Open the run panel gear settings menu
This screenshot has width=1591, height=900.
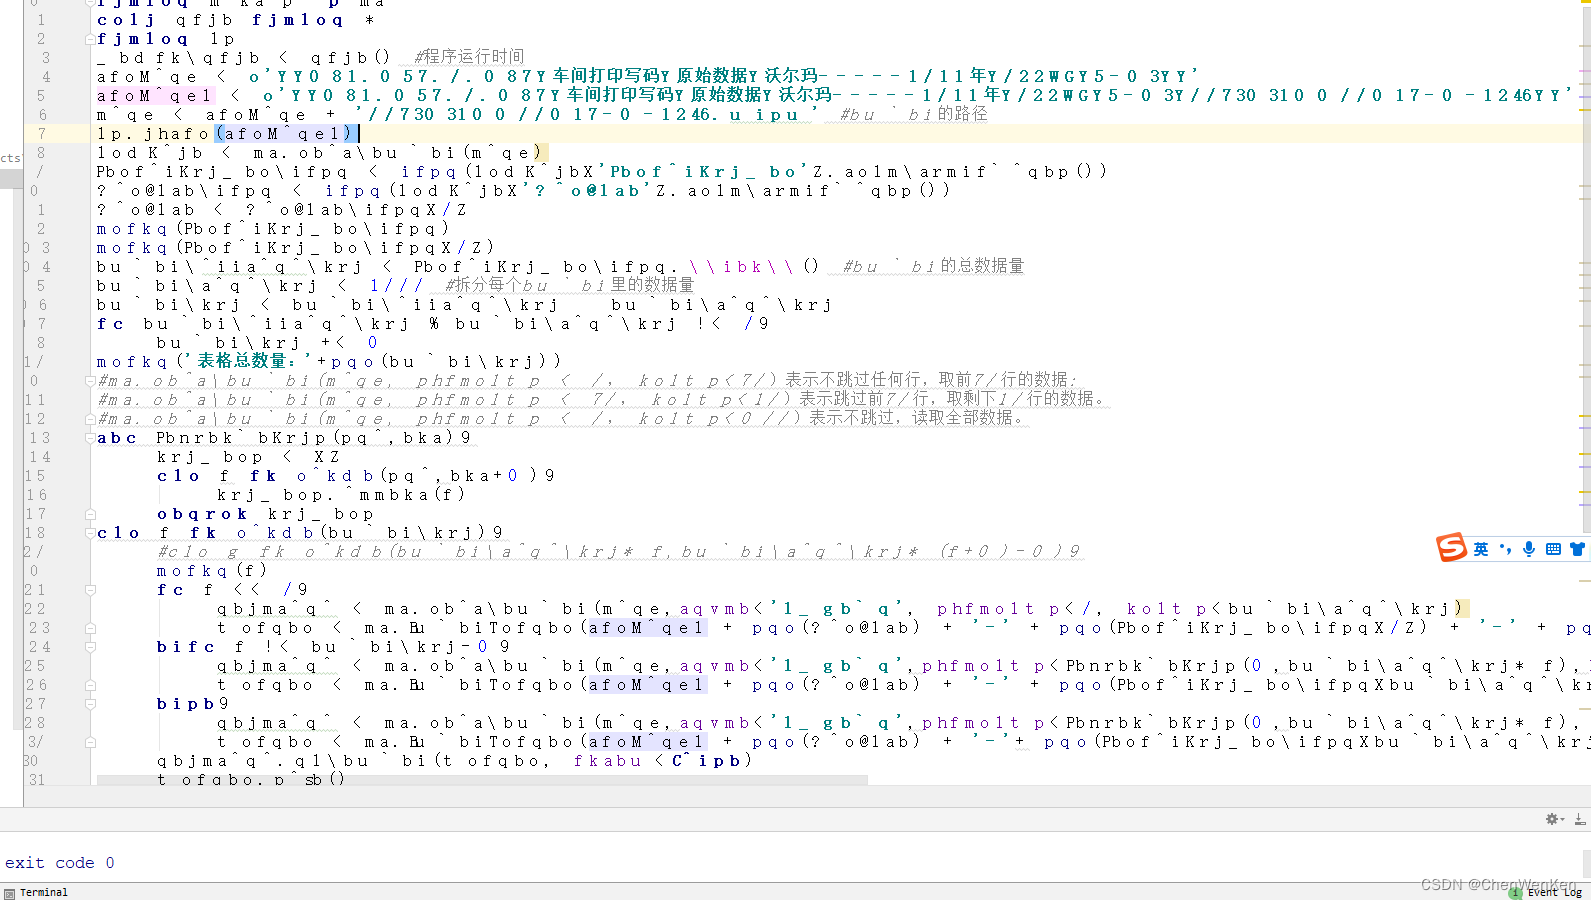click(1554, 819)
